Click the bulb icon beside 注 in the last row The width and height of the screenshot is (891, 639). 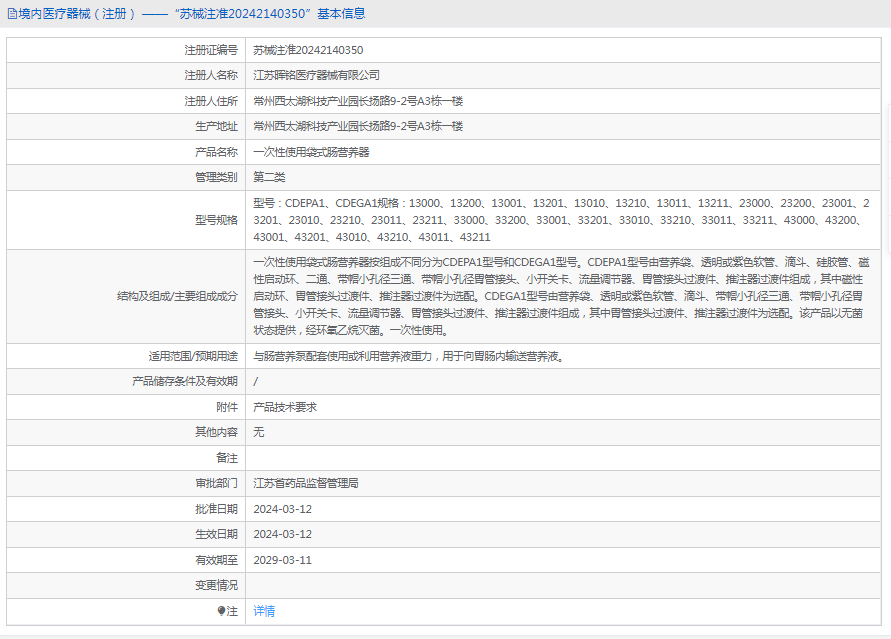coord(222,611)
